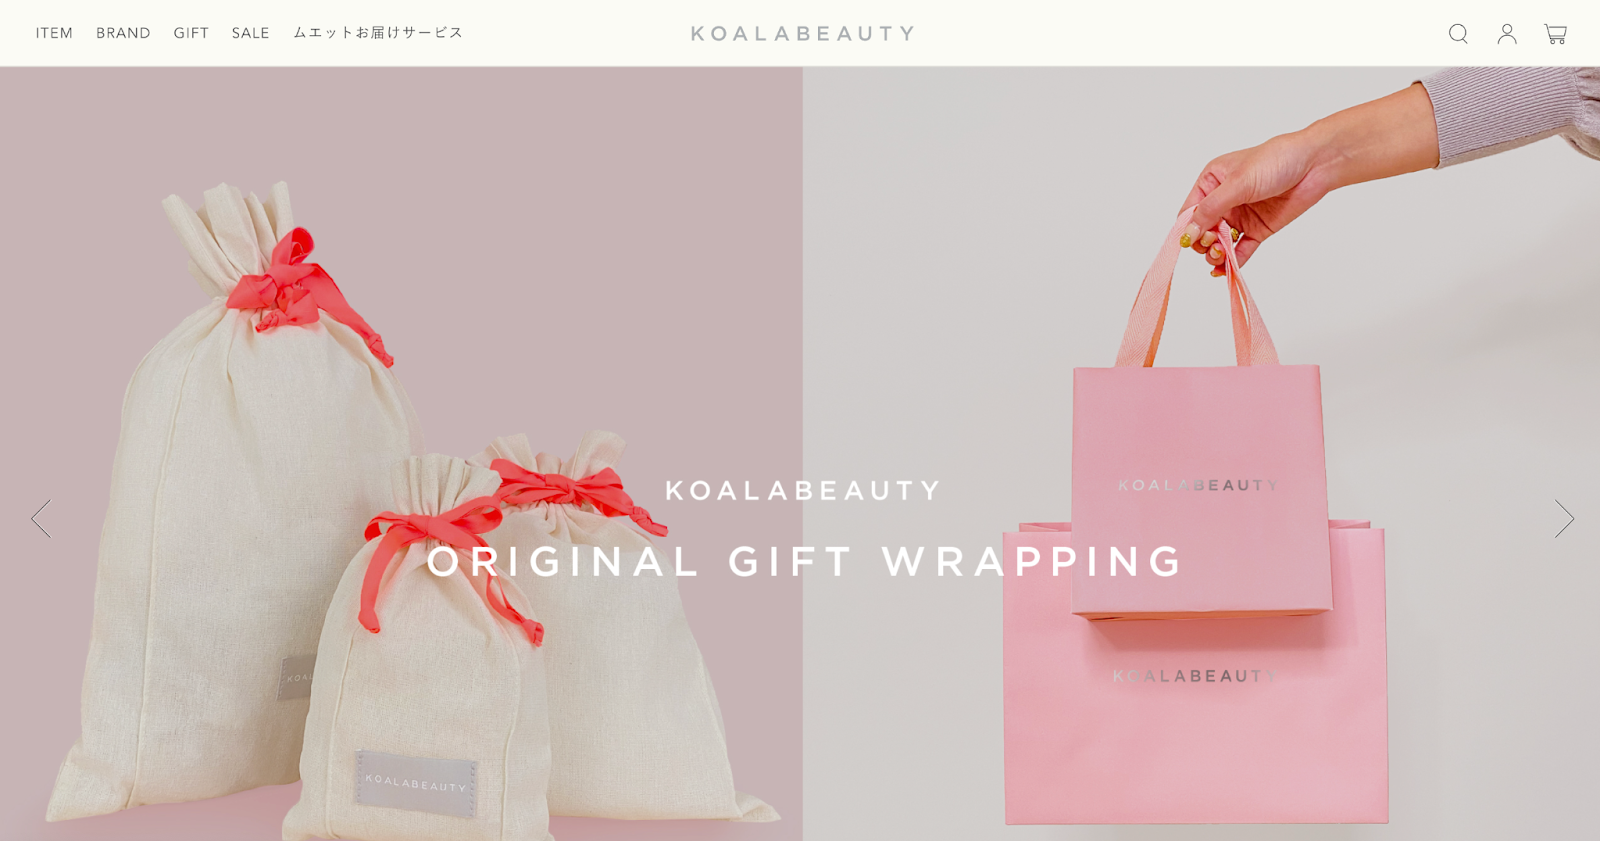Click the KOALABEAUTY header logo
1600x841 pixels.
pyautogui.click(x=802, y=34)
